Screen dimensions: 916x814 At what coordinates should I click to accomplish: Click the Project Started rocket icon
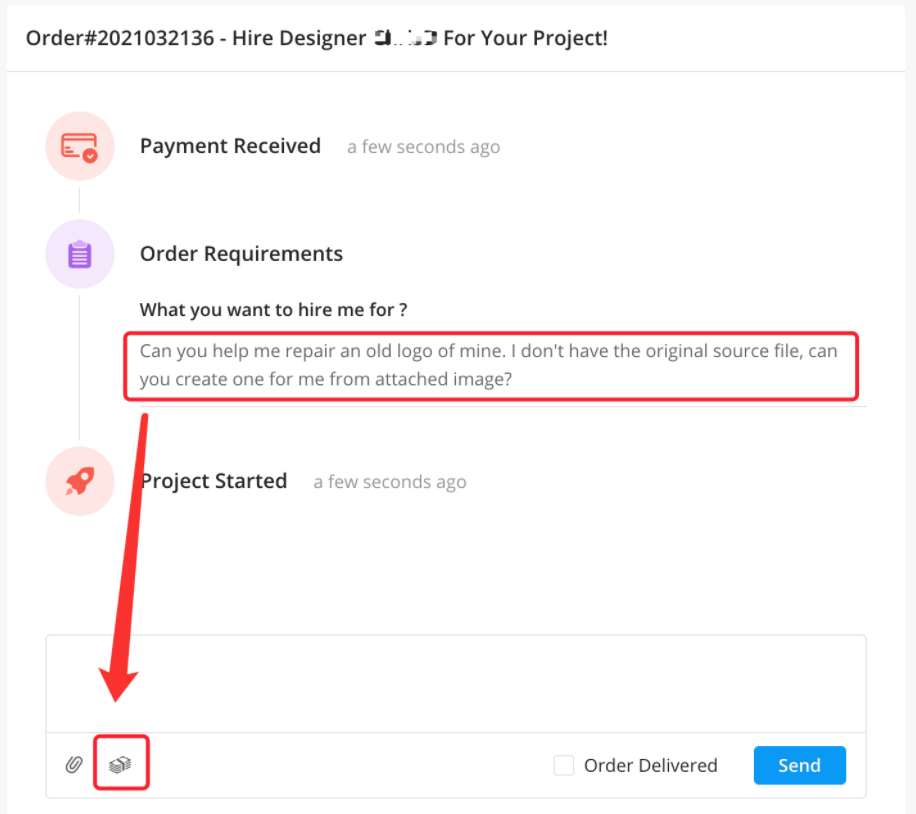click(80, 481)
